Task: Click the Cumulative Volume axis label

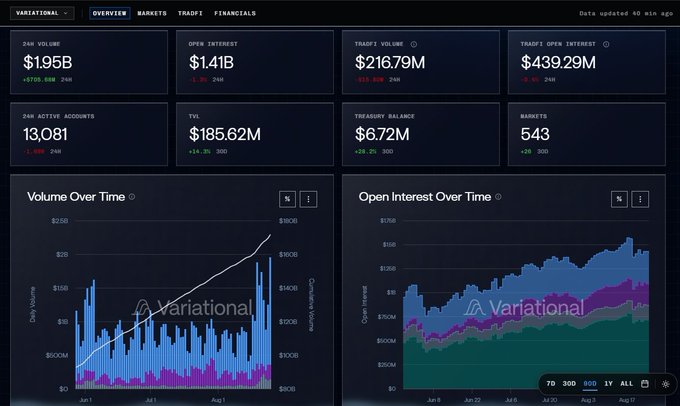Action: pyautogui.click(x=311, y=305)
